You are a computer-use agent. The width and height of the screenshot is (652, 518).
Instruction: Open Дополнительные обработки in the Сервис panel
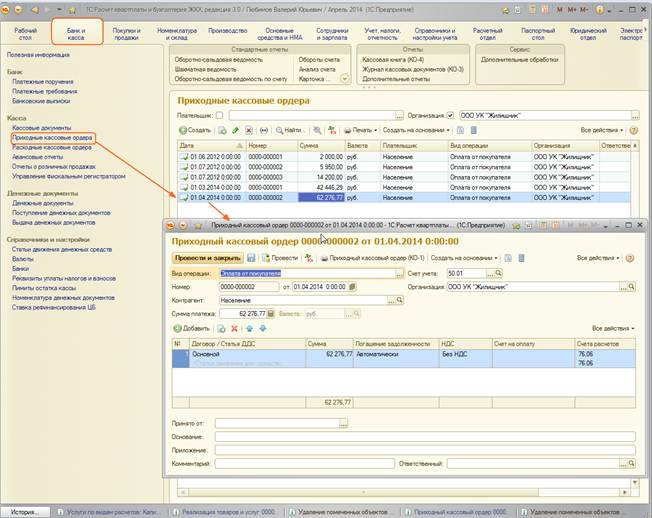tap(519, 59)
